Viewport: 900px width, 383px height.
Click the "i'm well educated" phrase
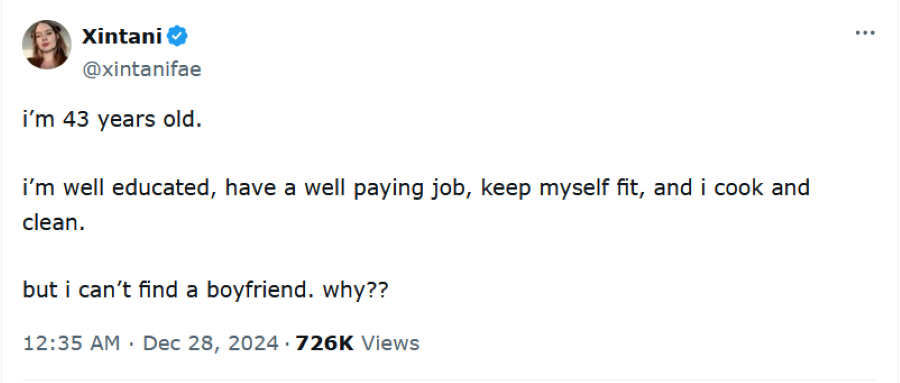119,188
